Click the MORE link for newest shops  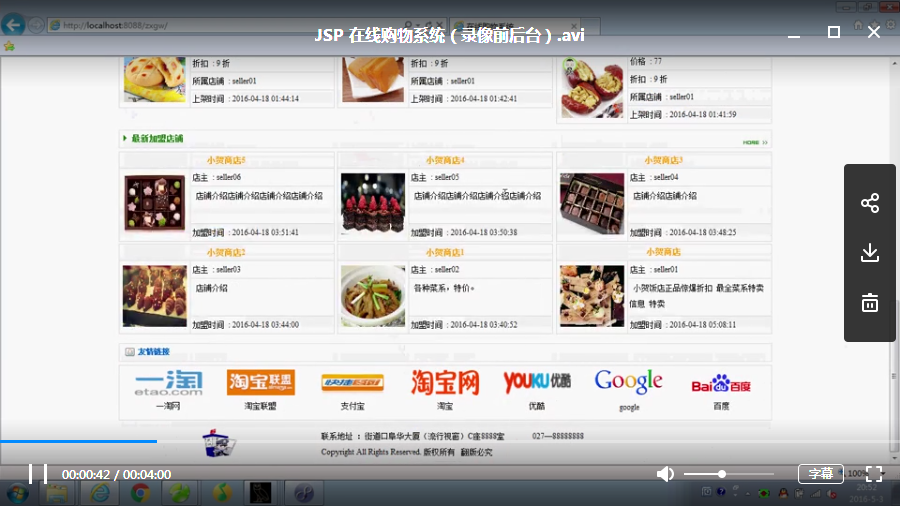click(755, 142)
